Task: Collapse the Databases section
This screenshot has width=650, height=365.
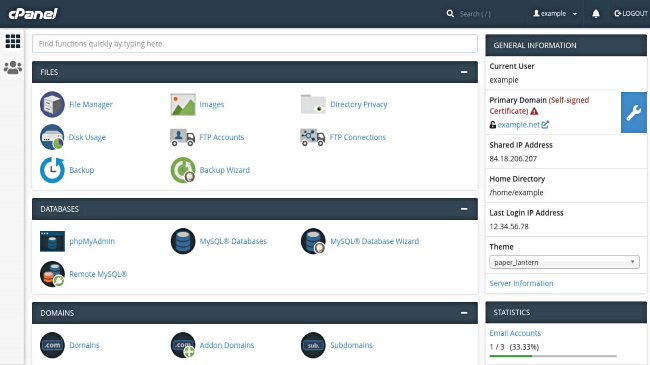Action: click(x=464, y=209)
